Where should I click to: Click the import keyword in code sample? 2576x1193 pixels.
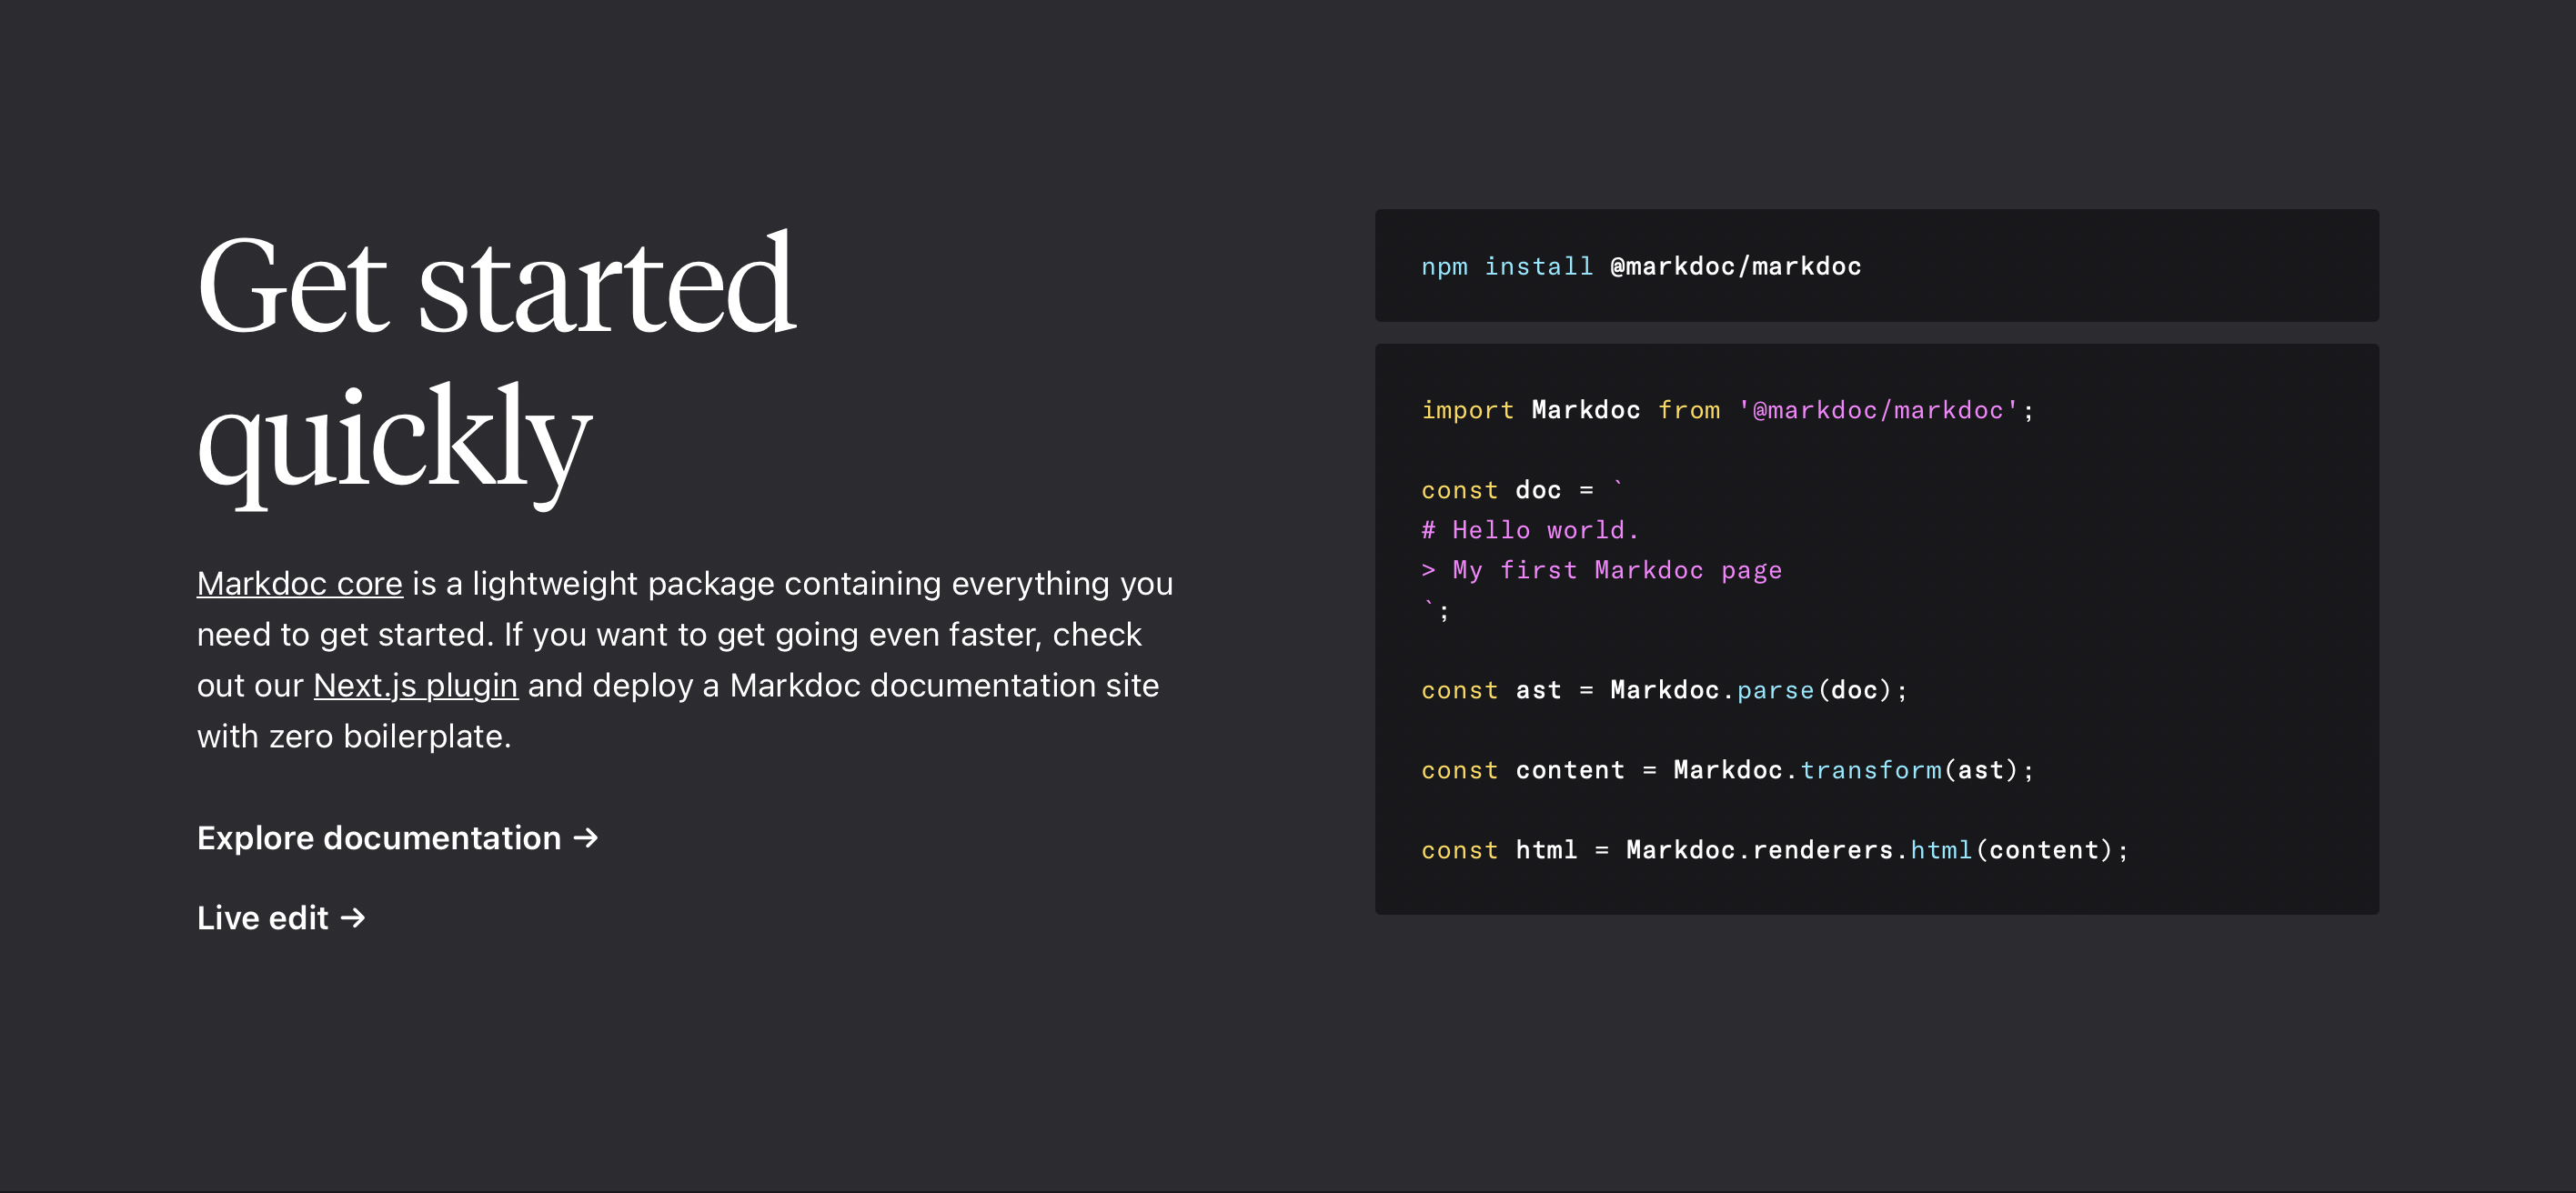(1467, 411)
